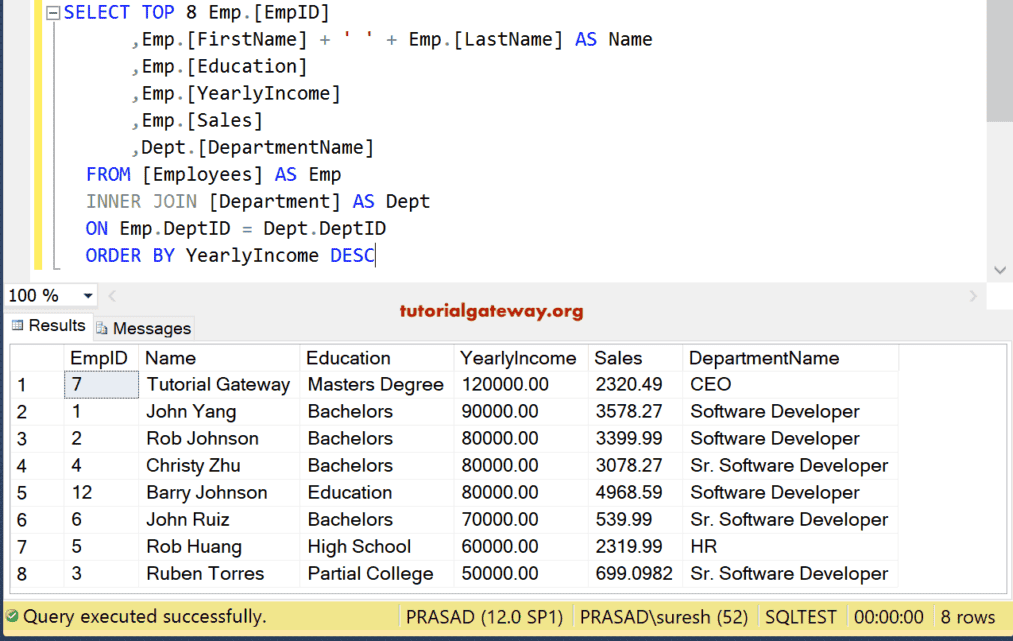This screenshot has height=641, width=1013.
Task: Click the horizontal scroll right arrow
Action: [973, 296]
